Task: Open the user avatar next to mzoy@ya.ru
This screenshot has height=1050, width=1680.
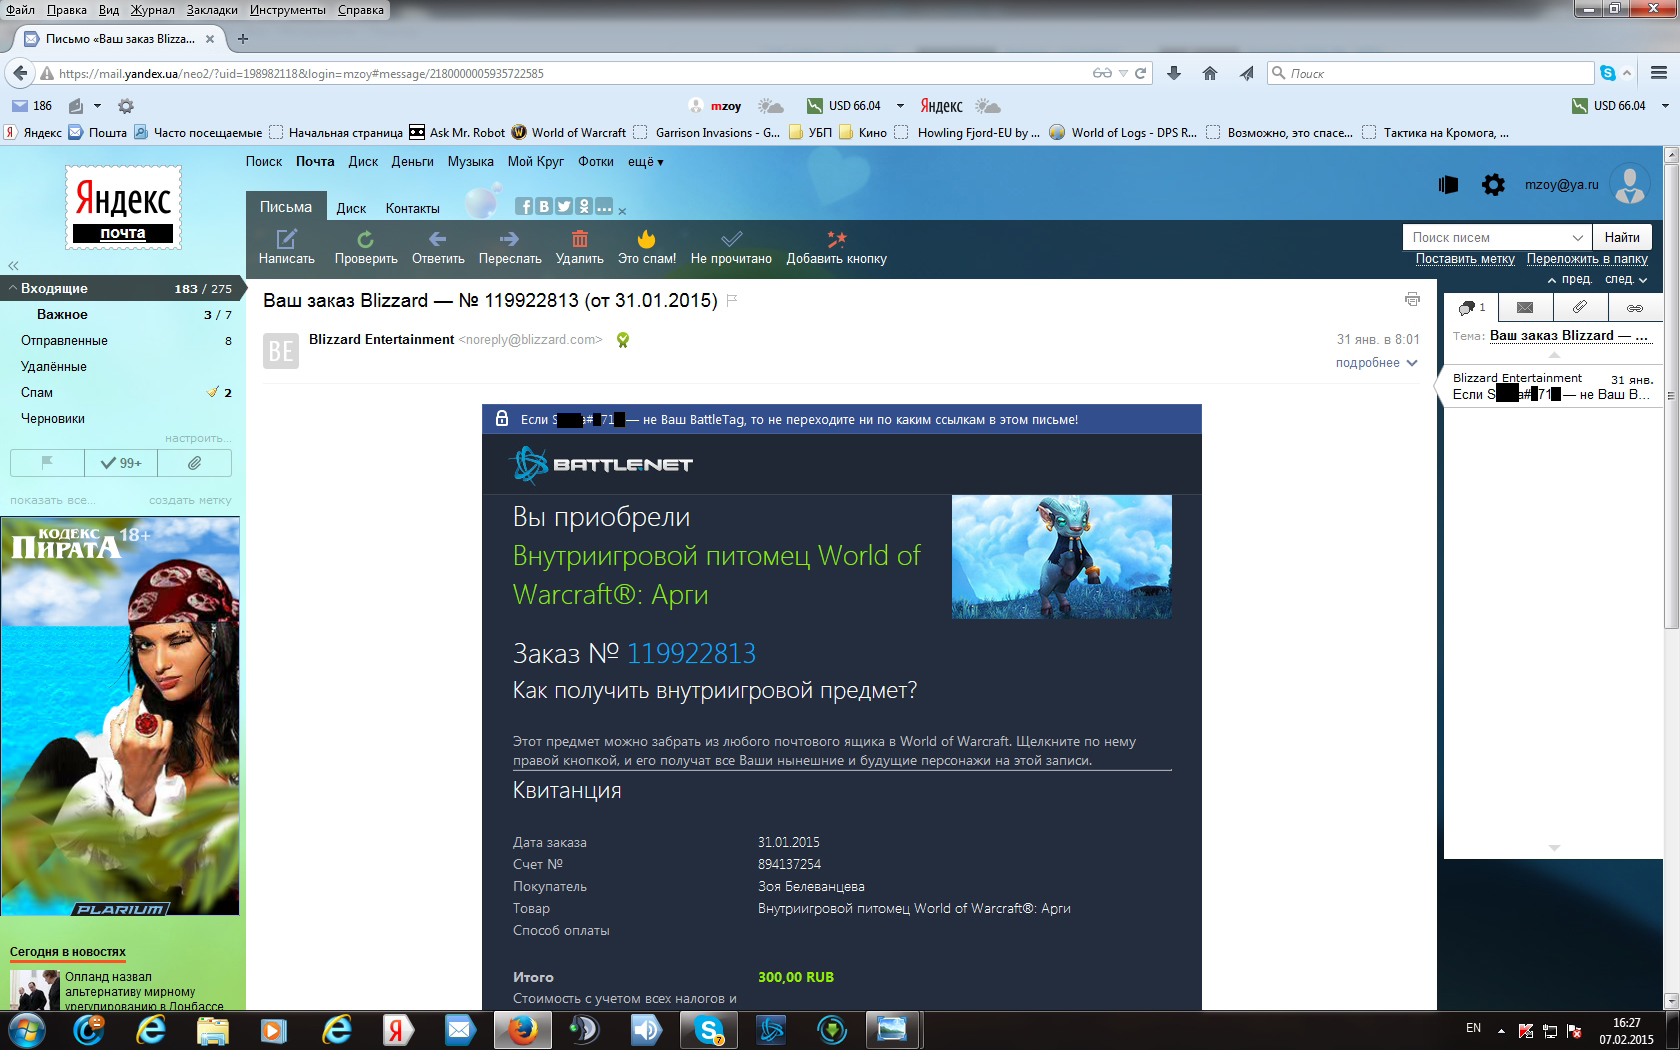Action: (x=1630, y=185)
